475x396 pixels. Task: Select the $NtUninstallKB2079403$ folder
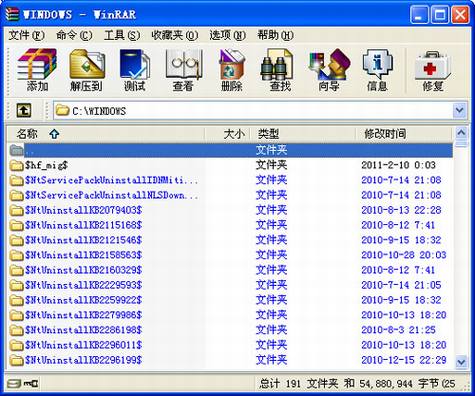click(x=230, y=210)
